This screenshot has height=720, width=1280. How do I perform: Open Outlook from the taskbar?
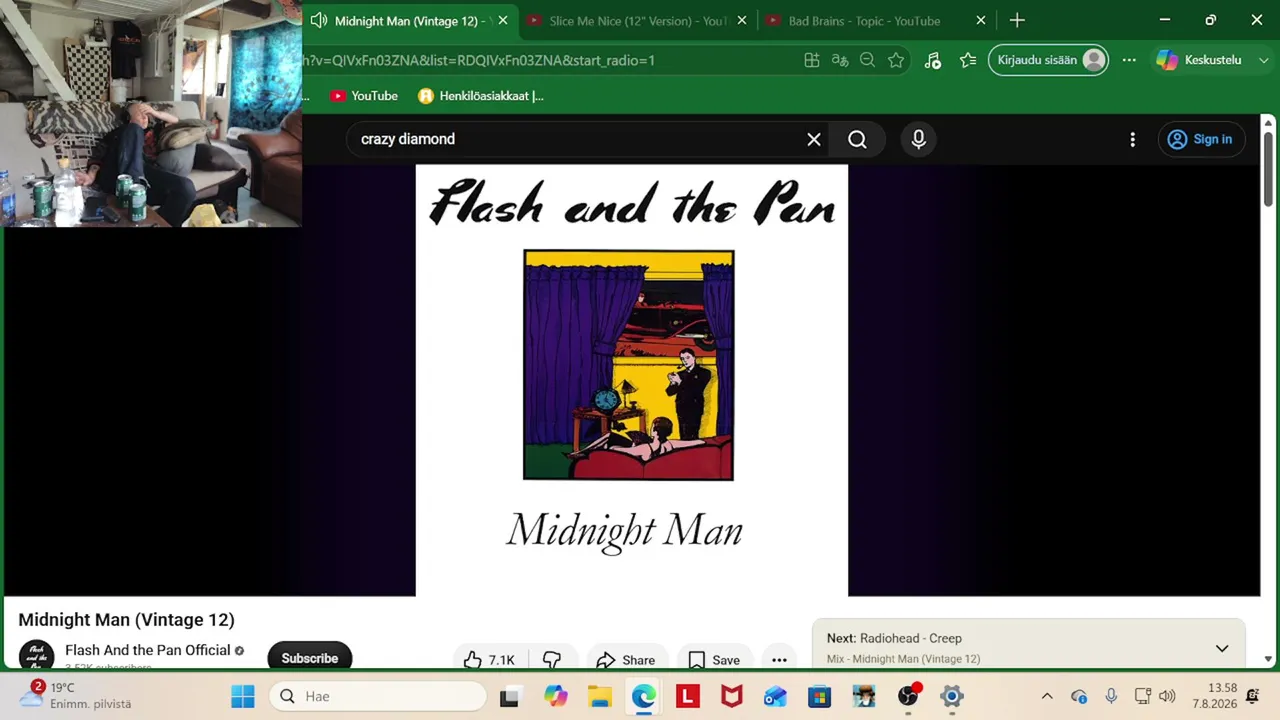pyautogui.click(x=776, y=696)
